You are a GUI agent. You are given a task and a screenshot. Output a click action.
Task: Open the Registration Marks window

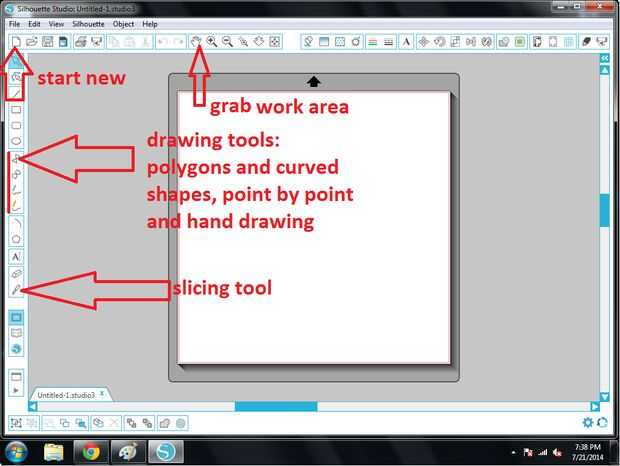pos(553,42)
